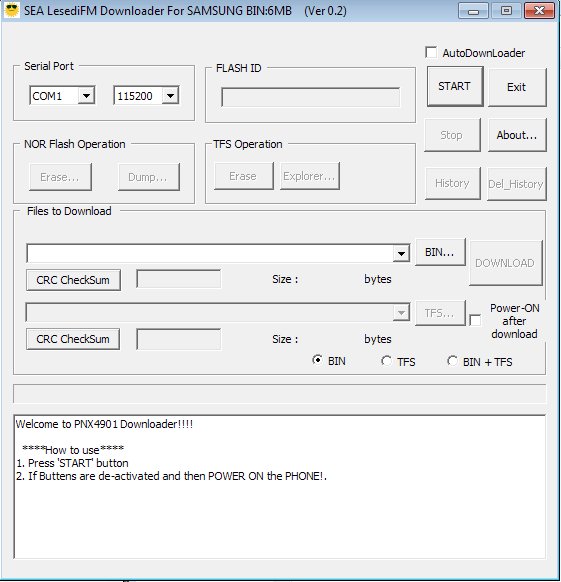Viewport: 561px width, 582px height.
Task: Click the BIN file CRC checksum field
Action: pos(179,279)
